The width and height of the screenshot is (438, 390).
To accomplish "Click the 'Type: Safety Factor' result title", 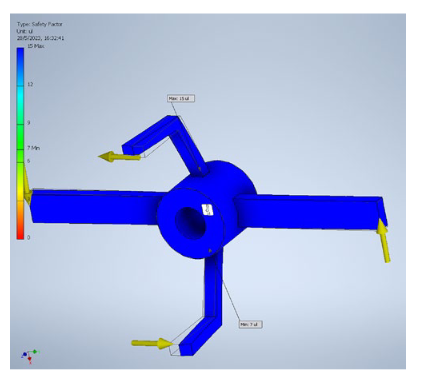I will [40, 24].
